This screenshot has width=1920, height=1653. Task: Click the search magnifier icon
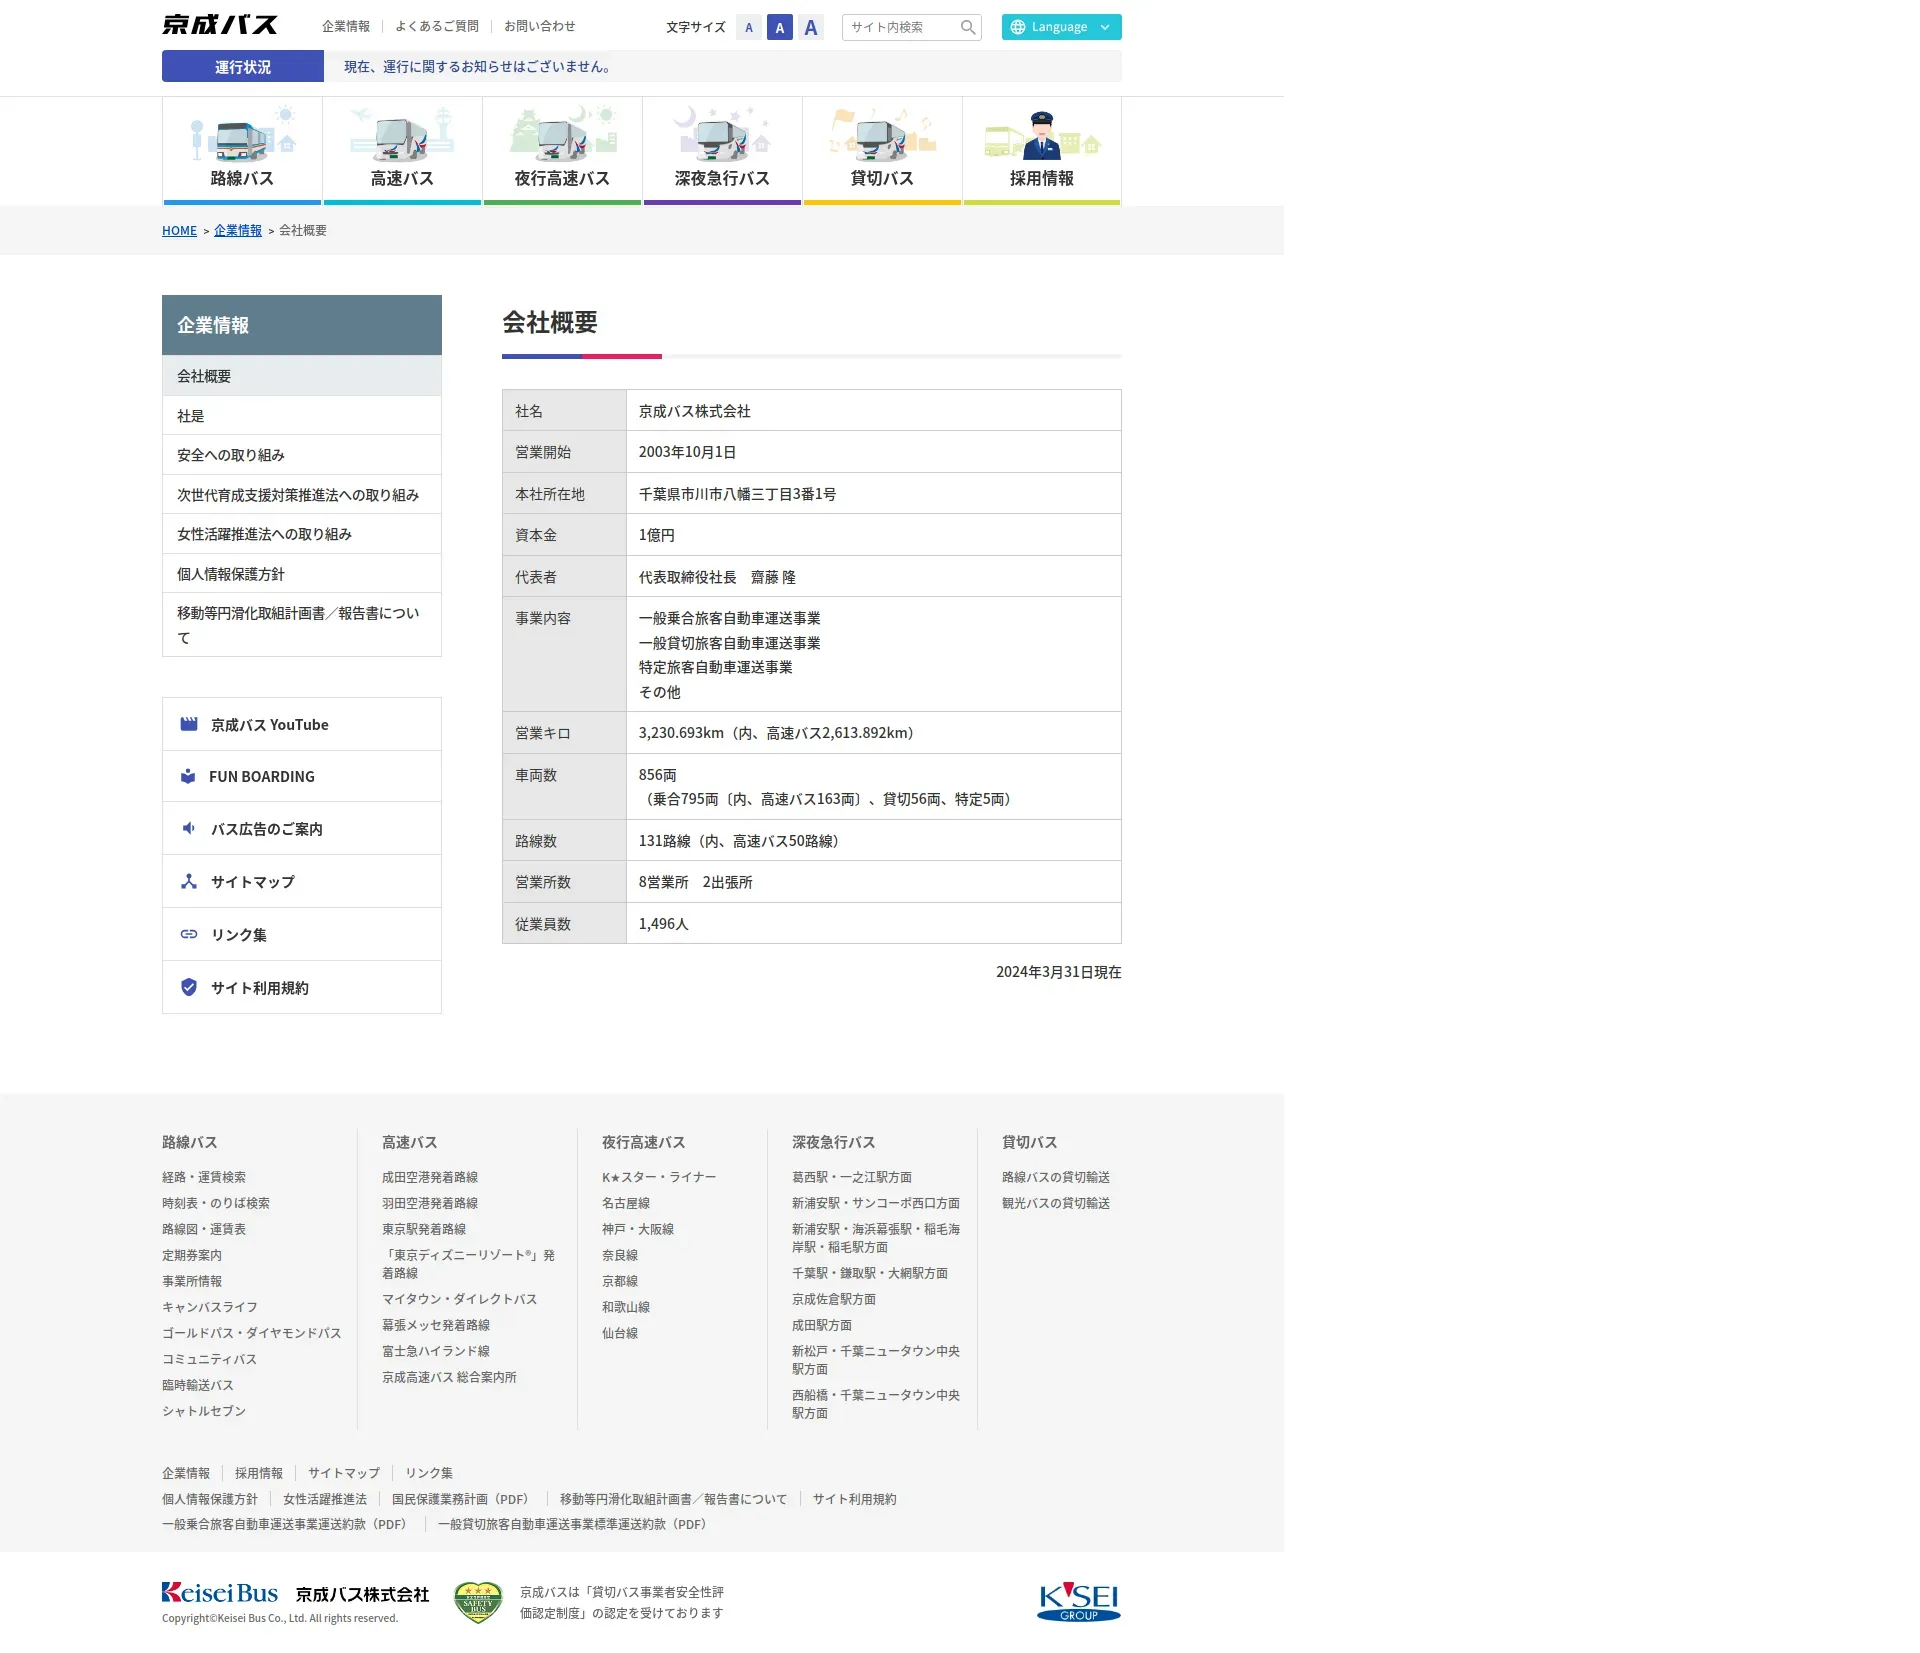pyautogui.click(x=967, y=28)
